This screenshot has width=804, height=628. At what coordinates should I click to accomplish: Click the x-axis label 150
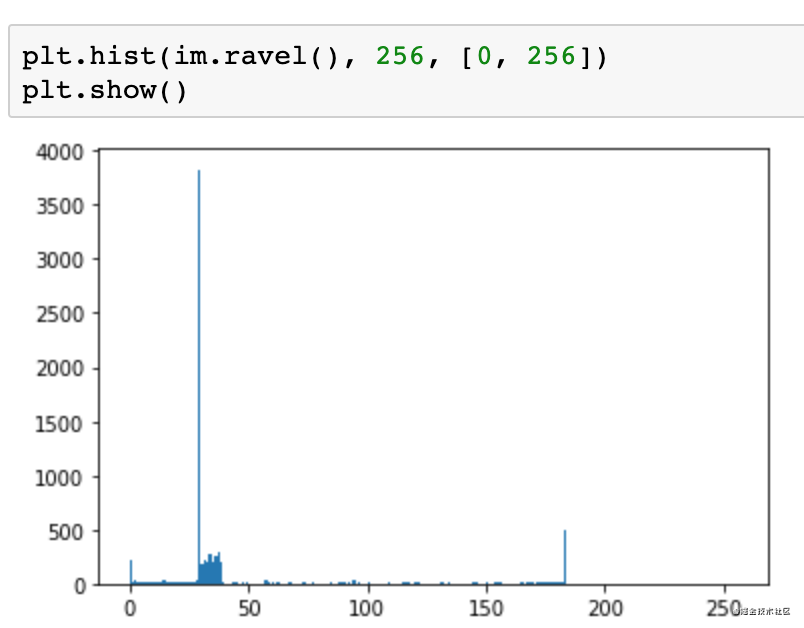[486, 609]
